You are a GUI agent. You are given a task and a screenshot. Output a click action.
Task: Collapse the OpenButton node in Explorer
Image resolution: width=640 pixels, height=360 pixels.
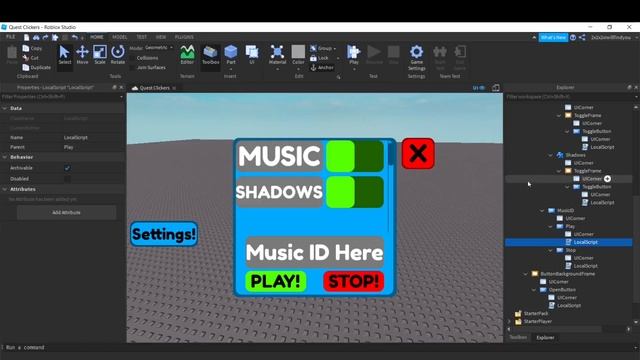tap(534, 290)
